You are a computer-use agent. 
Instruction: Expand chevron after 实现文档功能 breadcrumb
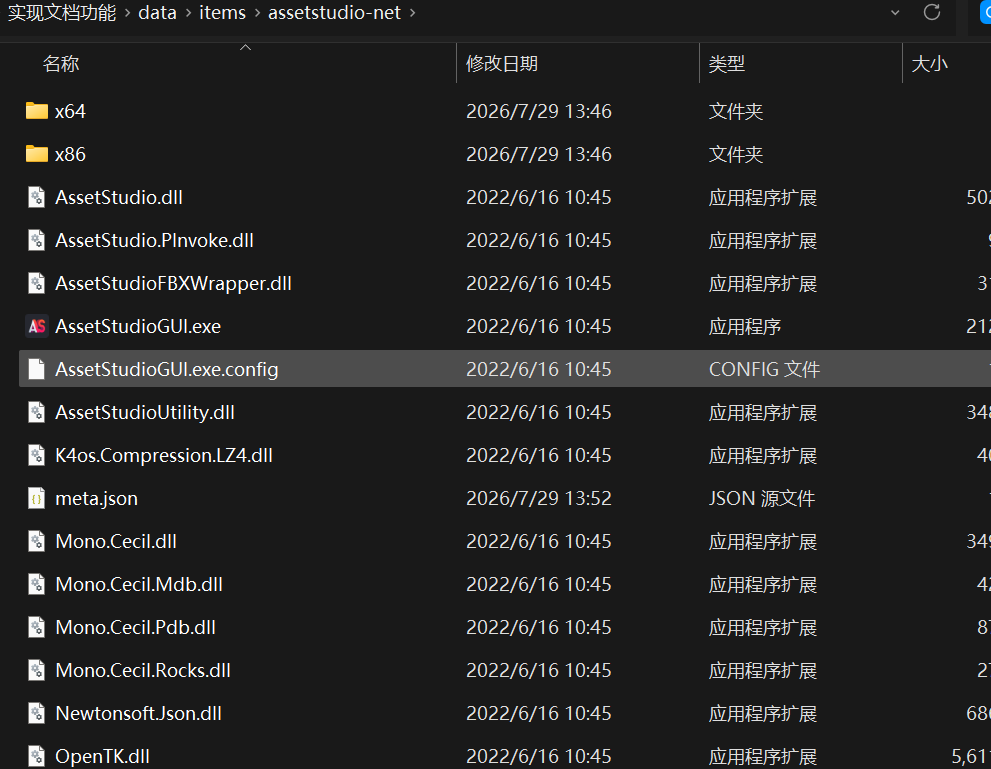pos(127,13)
